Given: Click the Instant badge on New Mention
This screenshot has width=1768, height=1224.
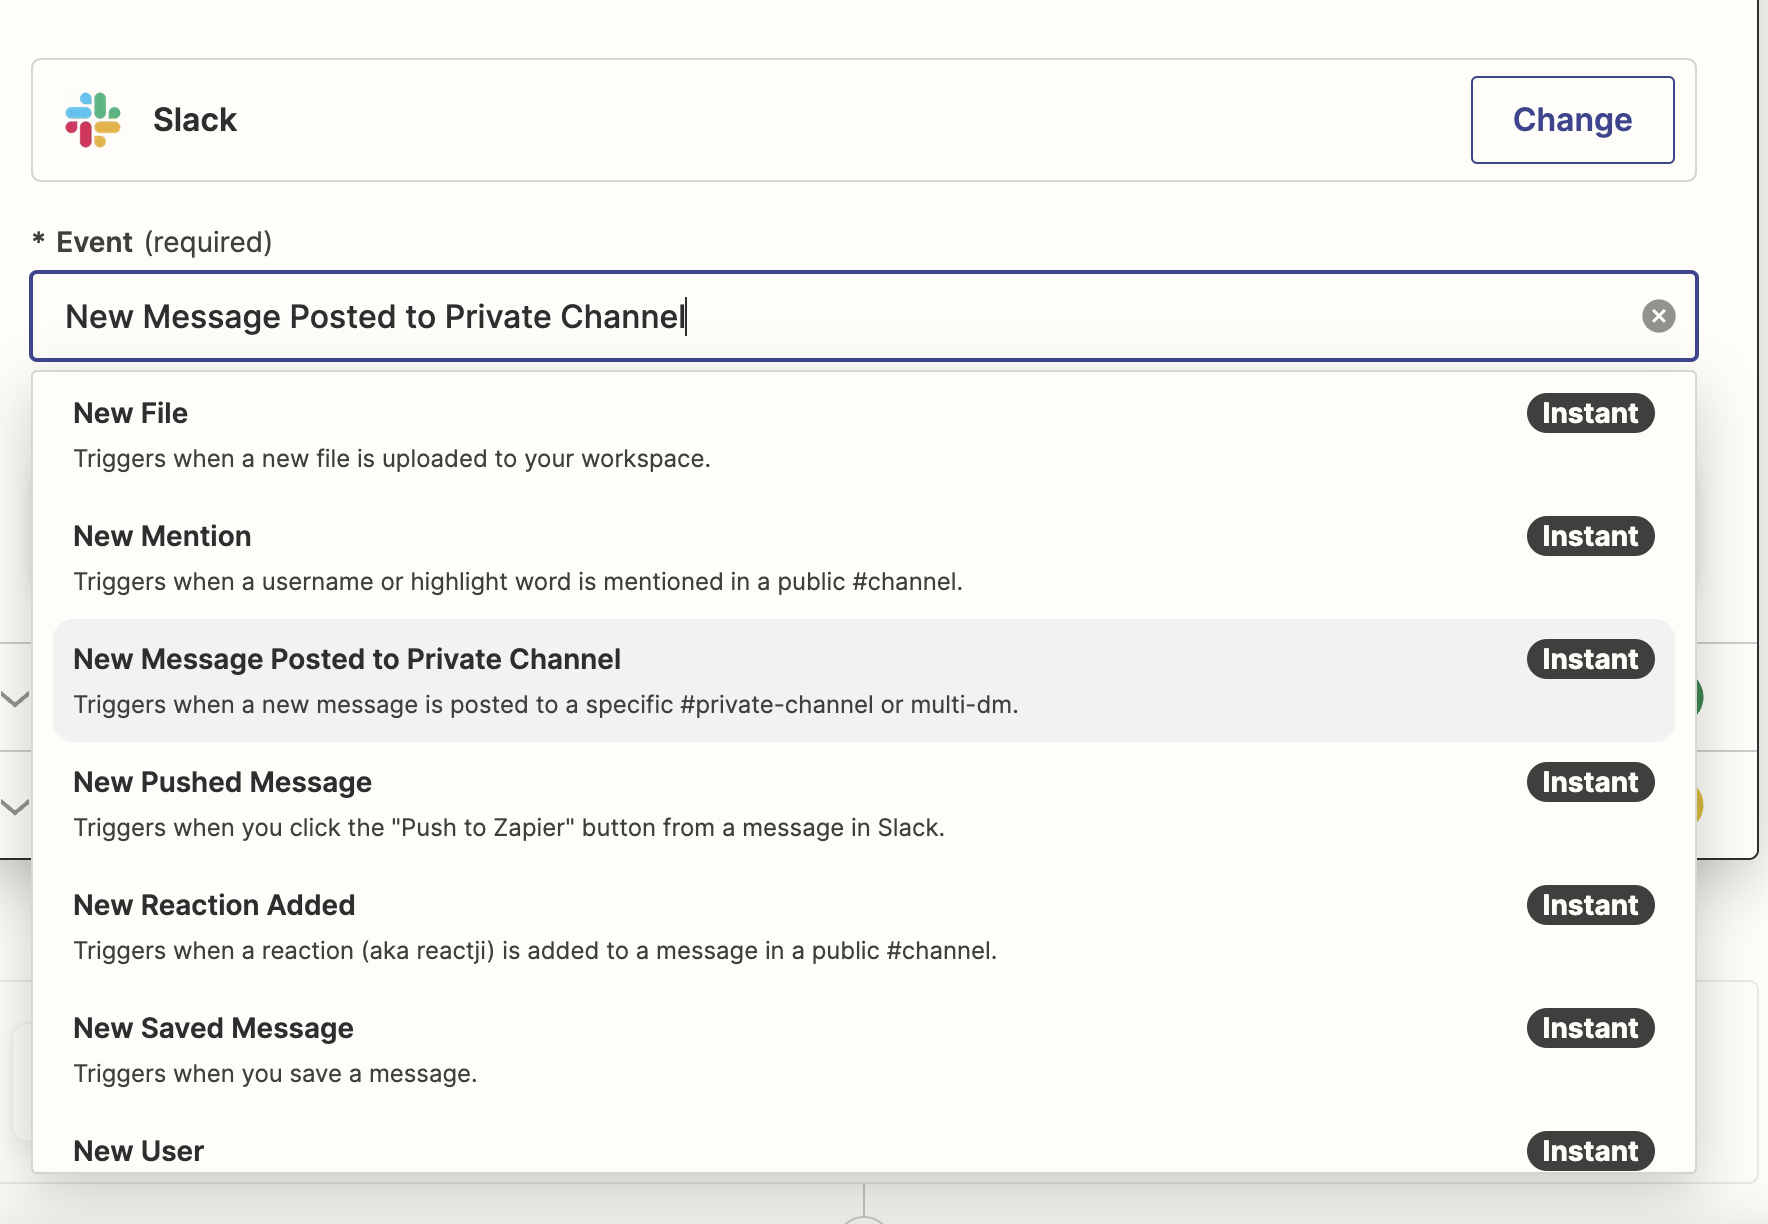Looking at the screenshot, I should pos(1590,536).
